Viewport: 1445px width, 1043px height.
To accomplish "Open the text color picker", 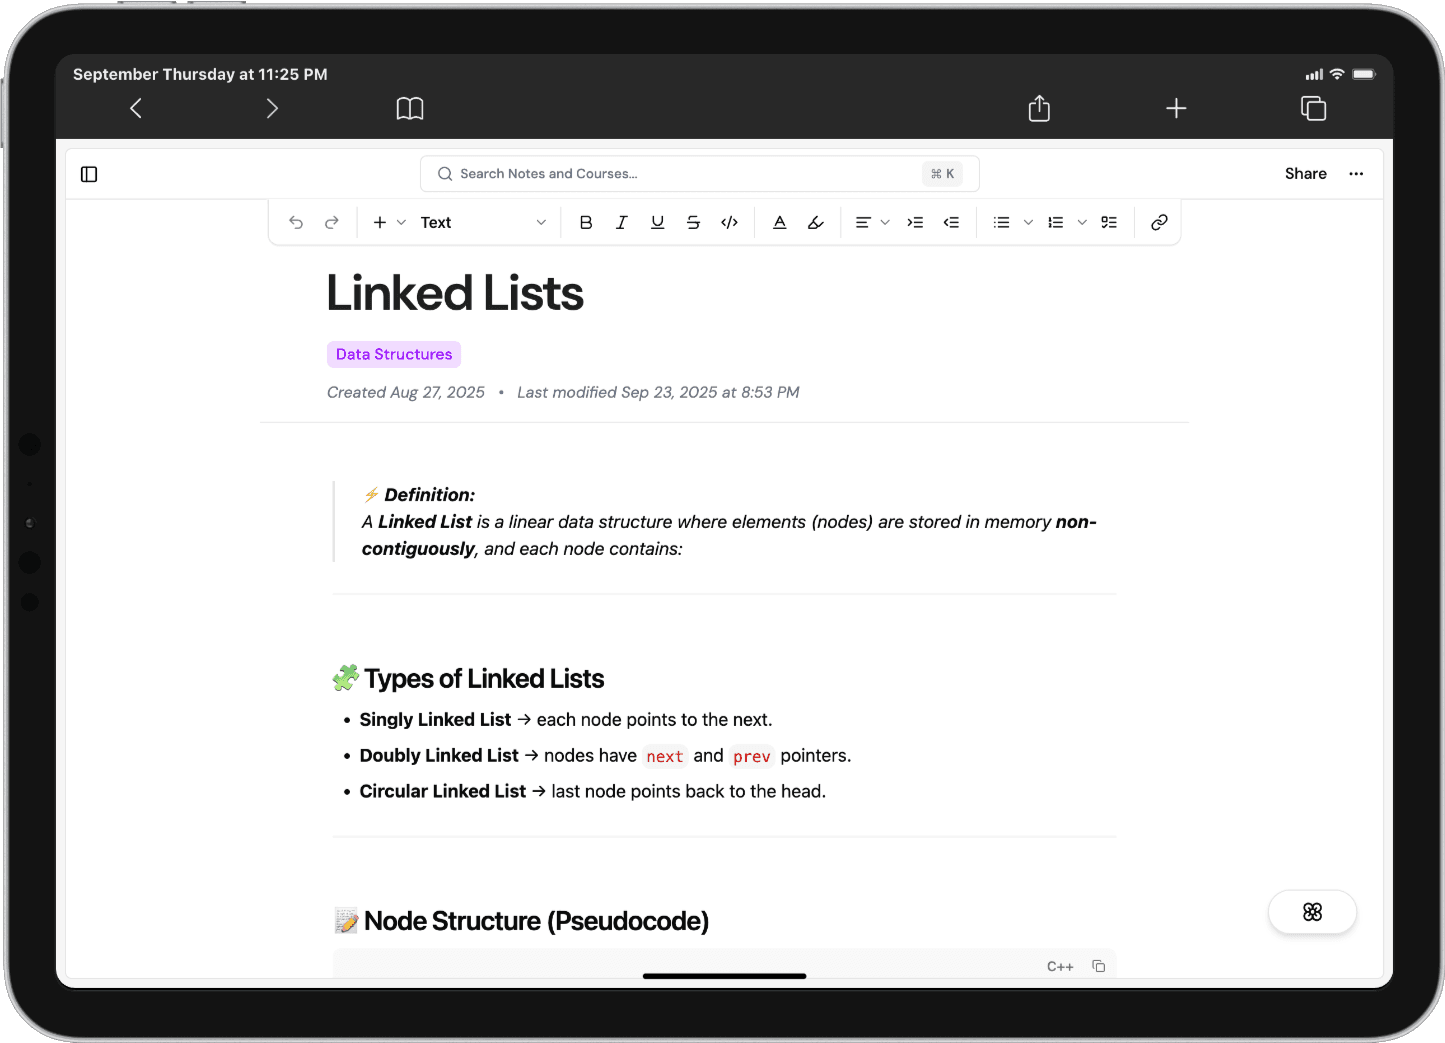I will 780,223.
